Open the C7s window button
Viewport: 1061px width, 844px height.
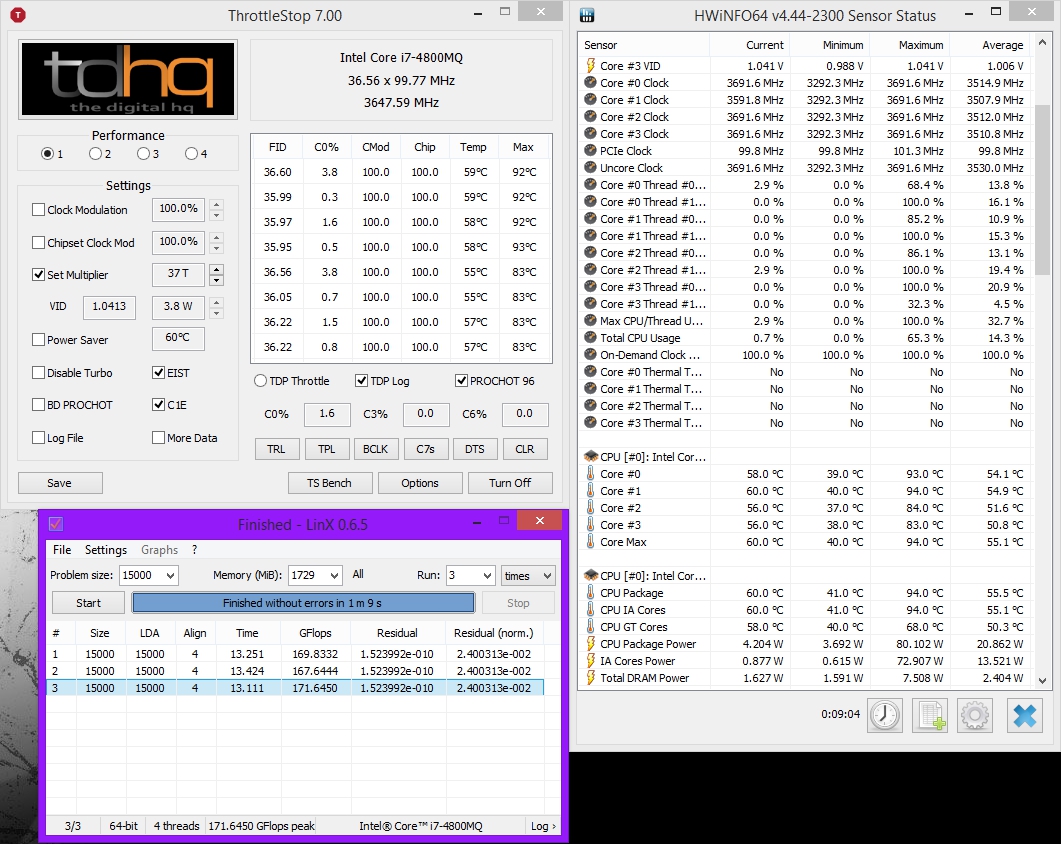(x=426, y=449)
